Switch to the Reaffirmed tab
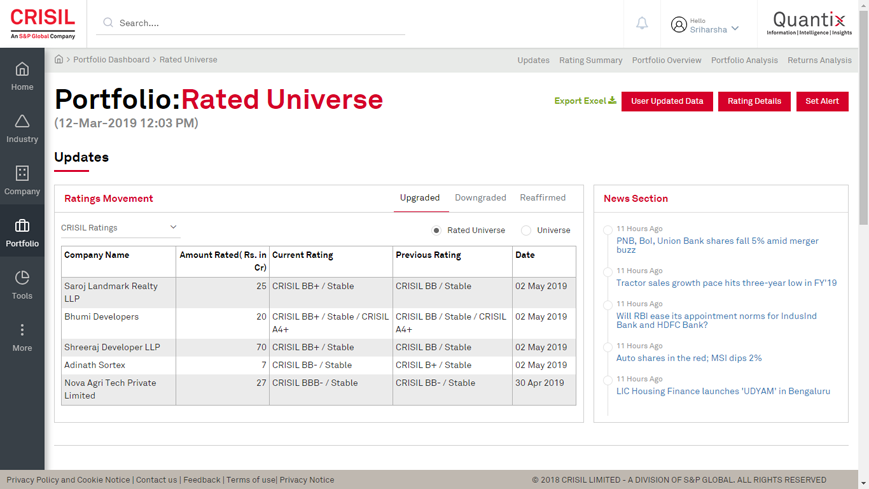 point(542,198)
